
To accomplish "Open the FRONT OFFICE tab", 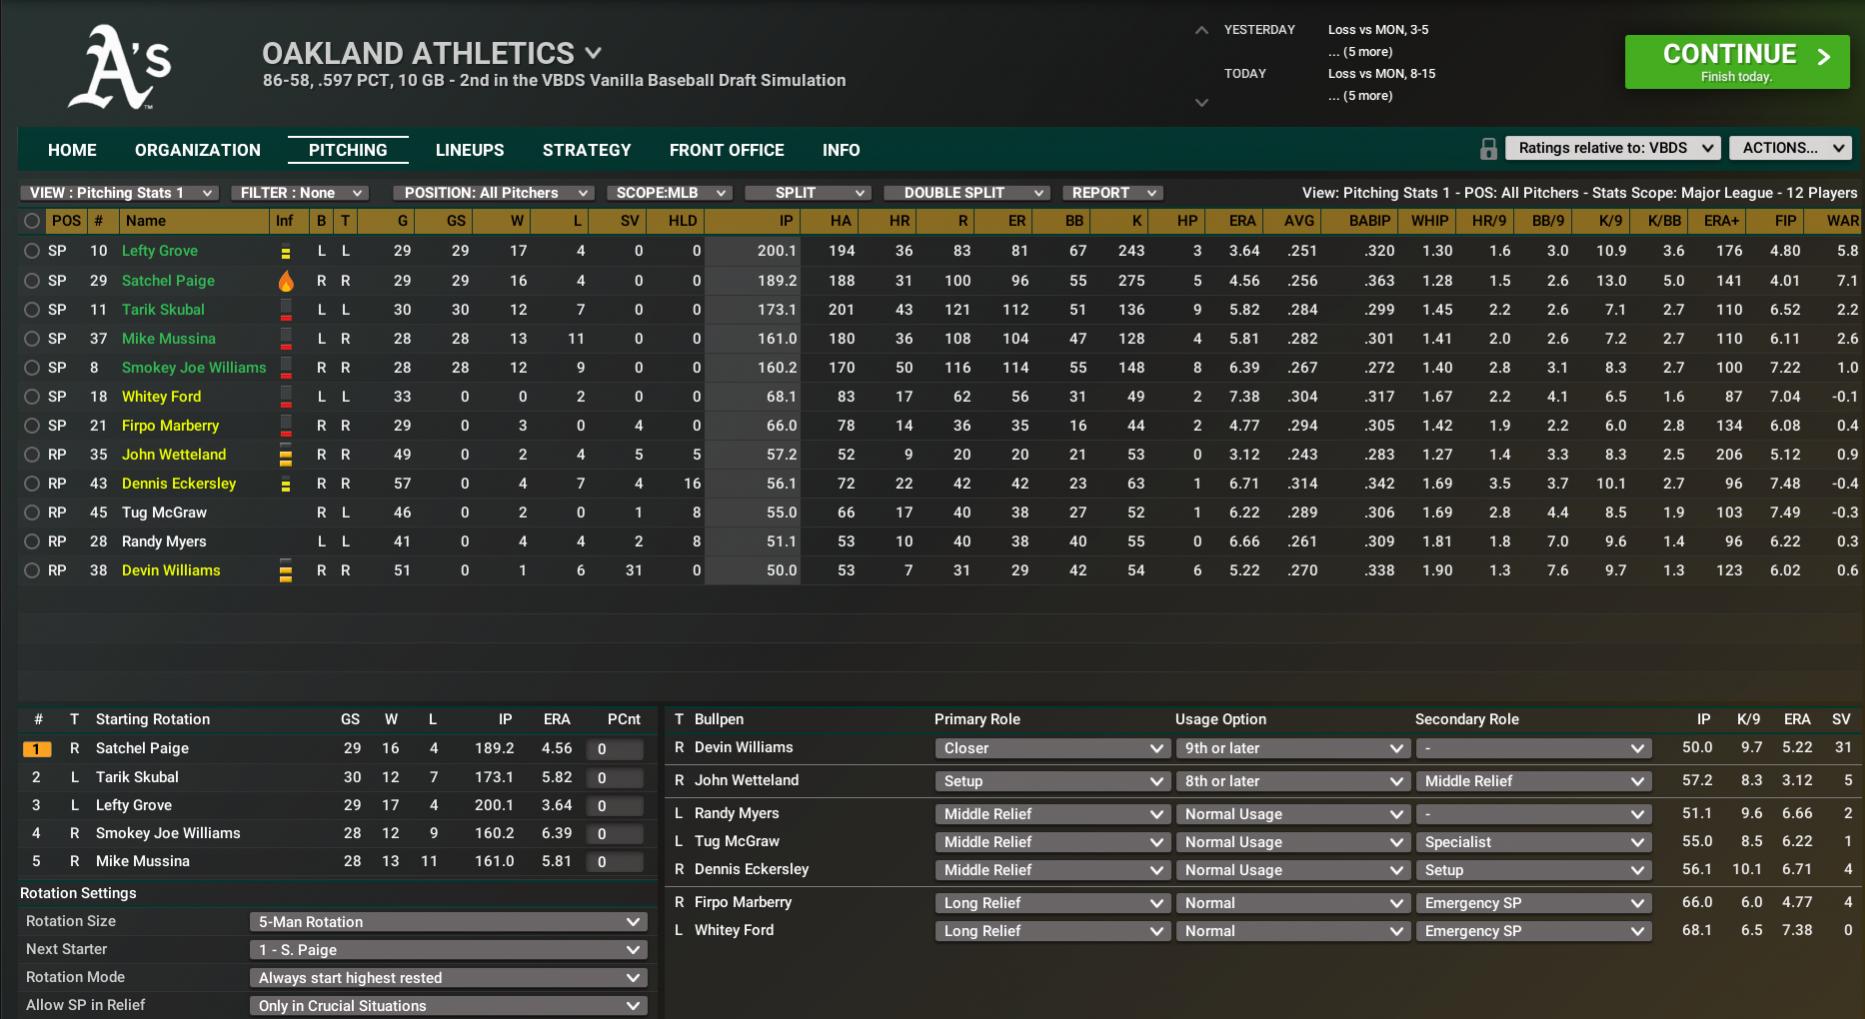I will point(726,150).
